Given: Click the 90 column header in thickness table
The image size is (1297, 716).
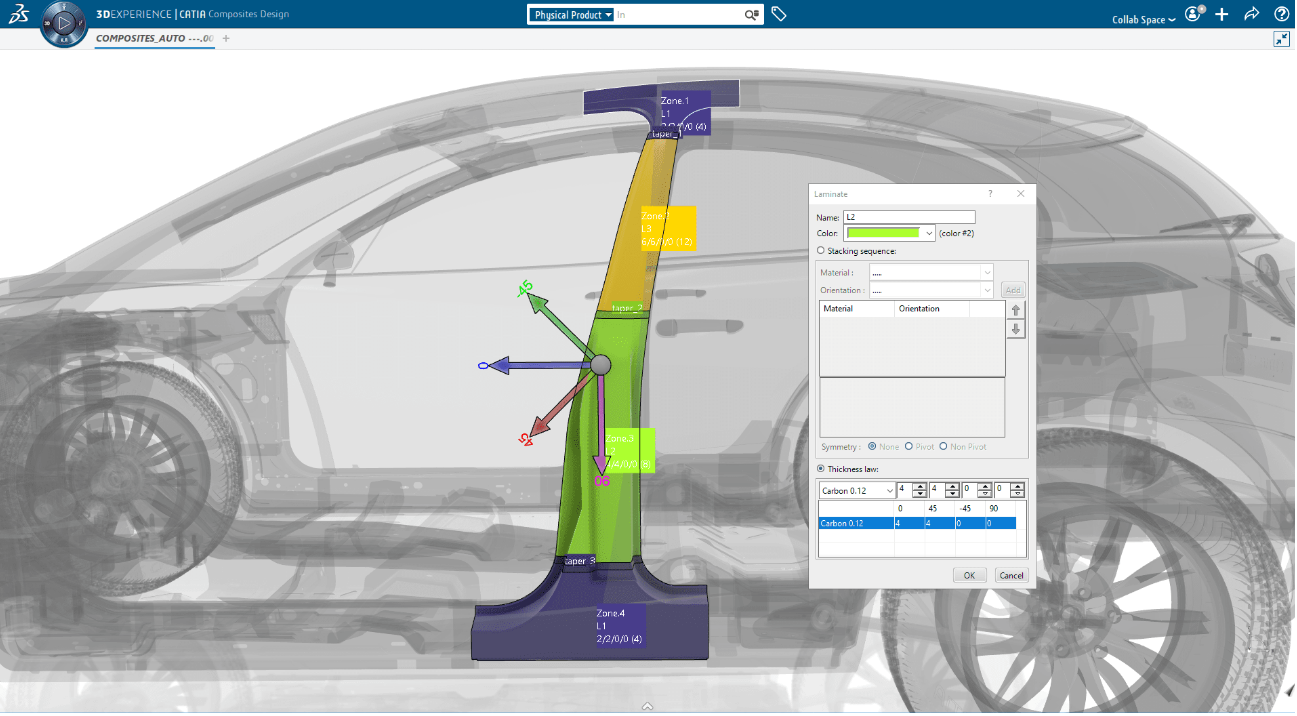Looking at the screenshot, I should [x=1001, y=508].
